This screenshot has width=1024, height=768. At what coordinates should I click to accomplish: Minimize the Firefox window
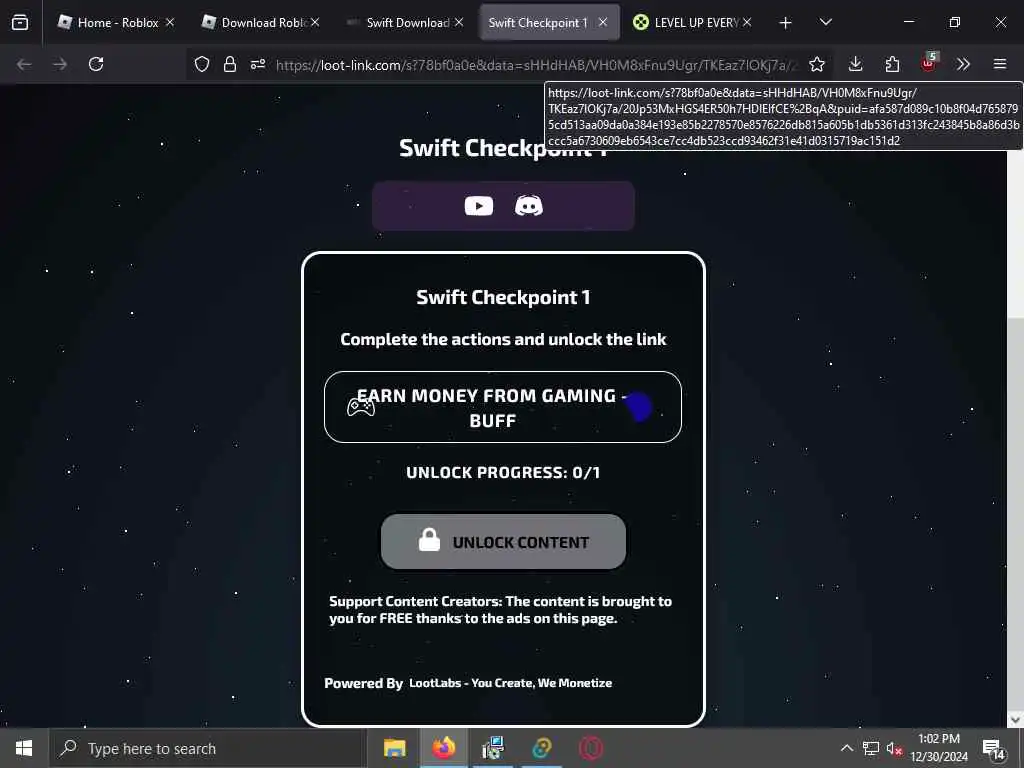(908, 22)
